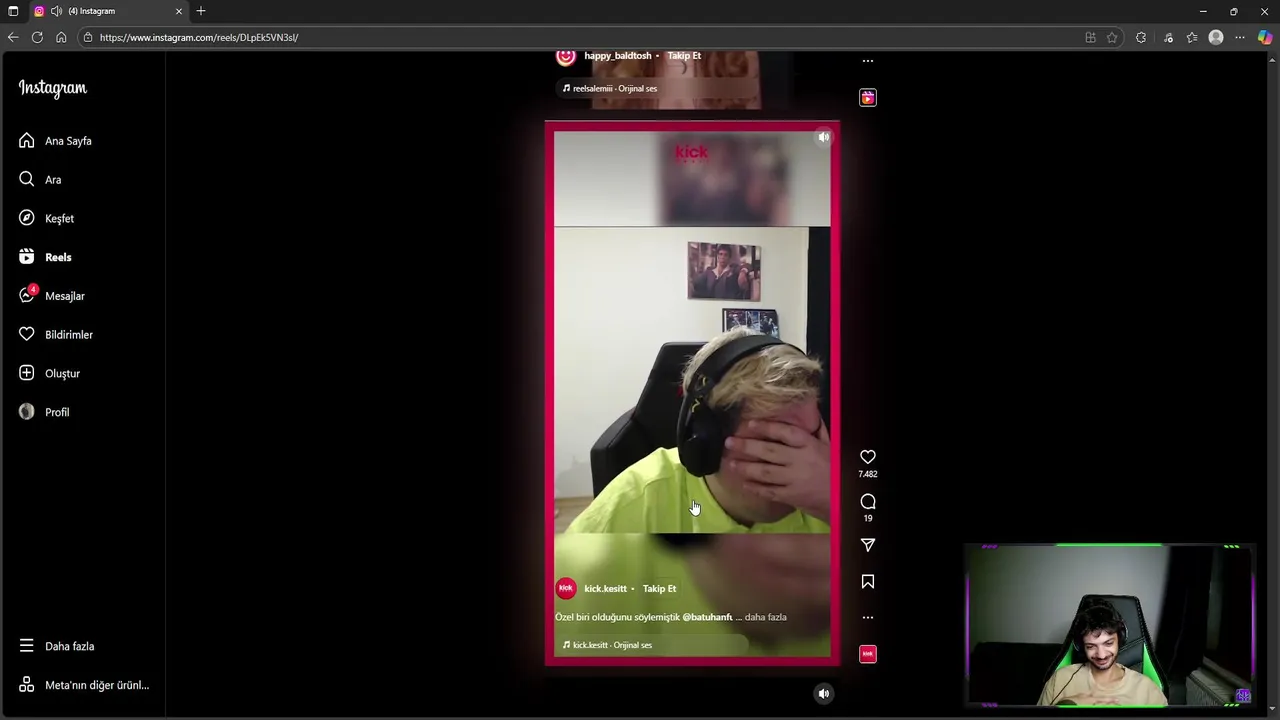The width and height of the screenshot is (1280, 720).
Task: Open kick.kesitt profile username
Action: coord(605,588)
